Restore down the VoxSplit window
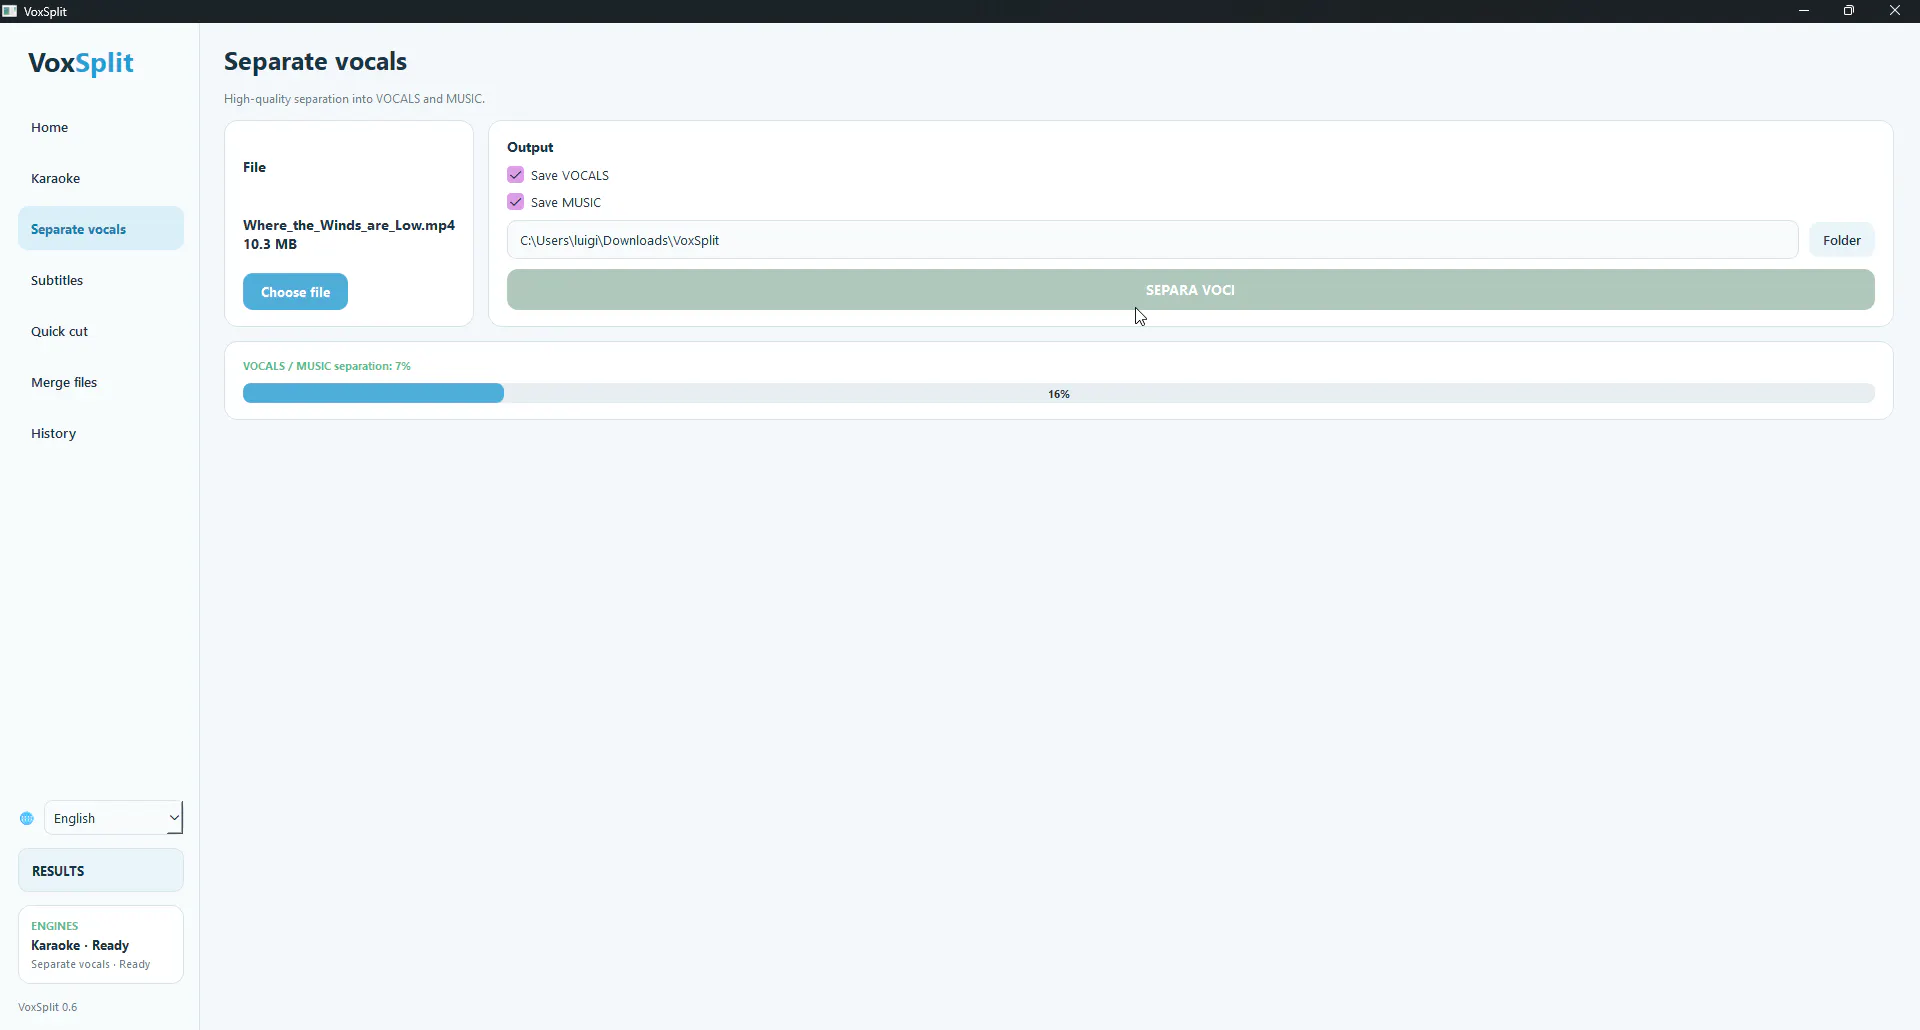 click(1849, 11)
